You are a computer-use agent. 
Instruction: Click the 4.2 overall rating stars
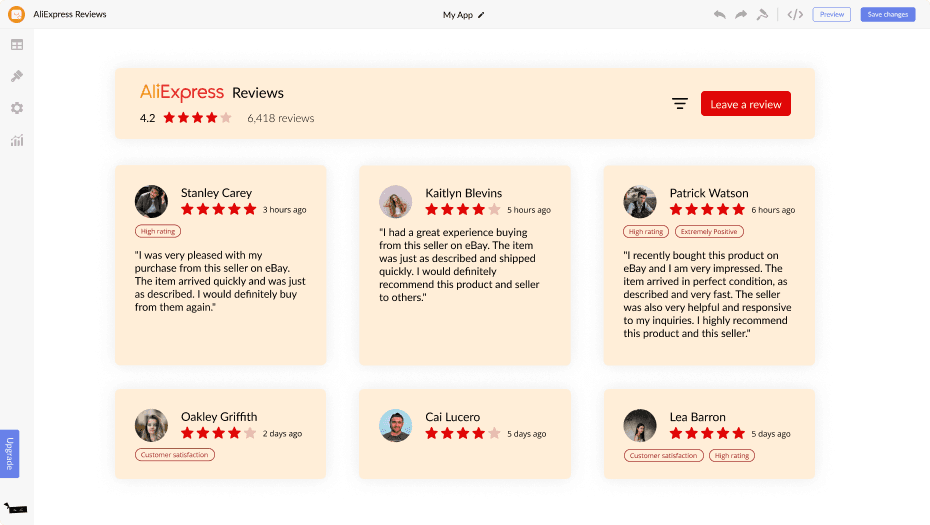pos(198,118)
